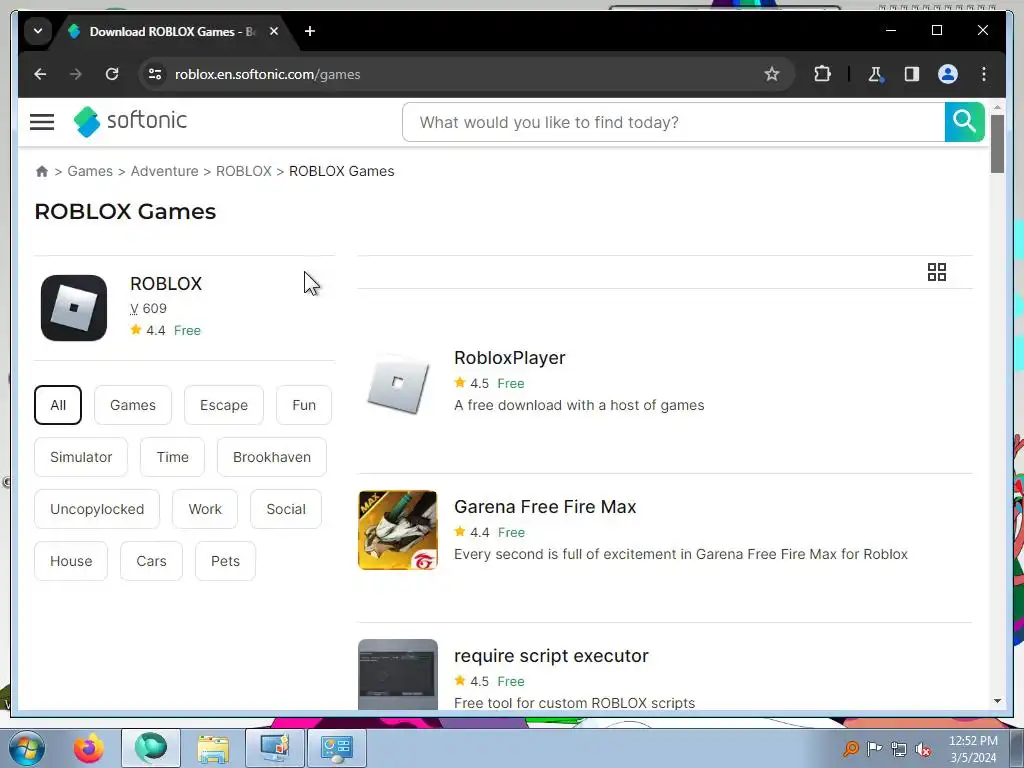Click the browser forward arrow

click(x=76, y=74)
